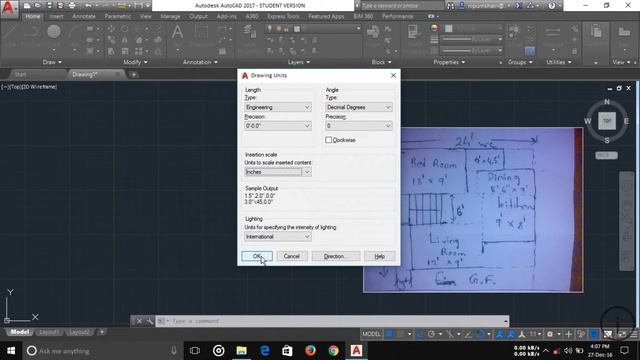Click the Open file icon in quick access toolbar

tap(38, 6)
